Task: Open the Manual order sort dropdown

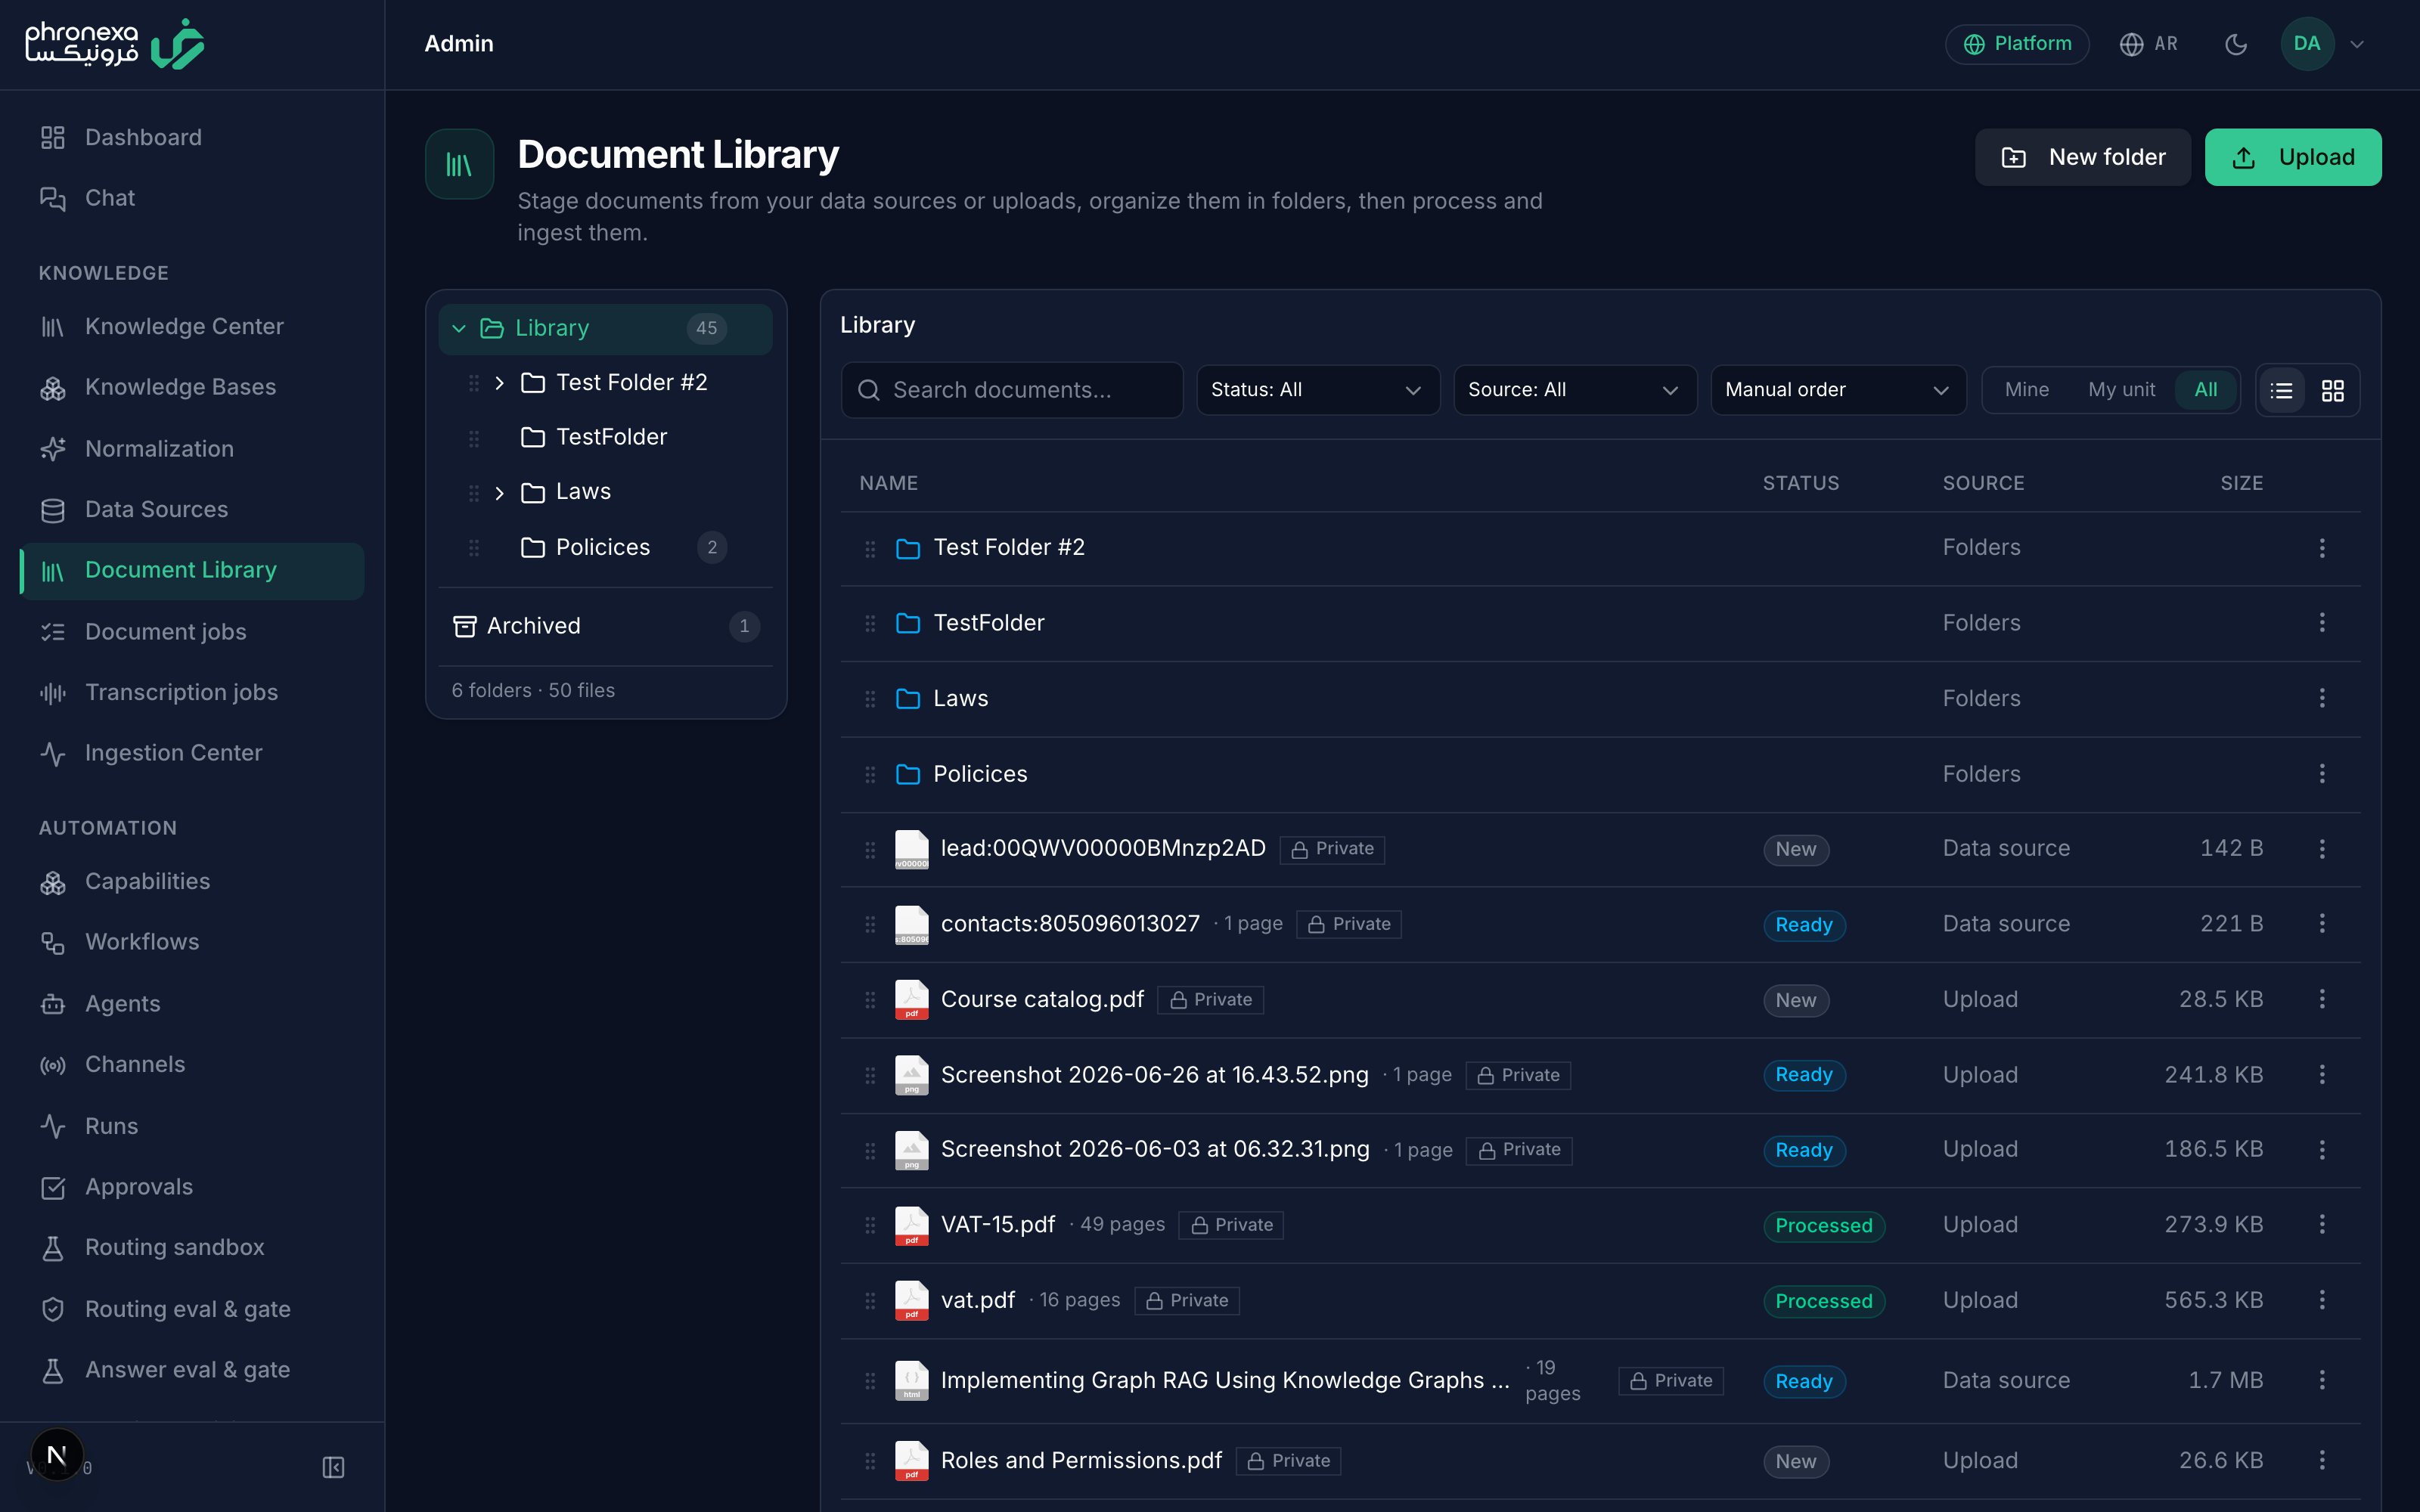Action: pos(1838,390)
